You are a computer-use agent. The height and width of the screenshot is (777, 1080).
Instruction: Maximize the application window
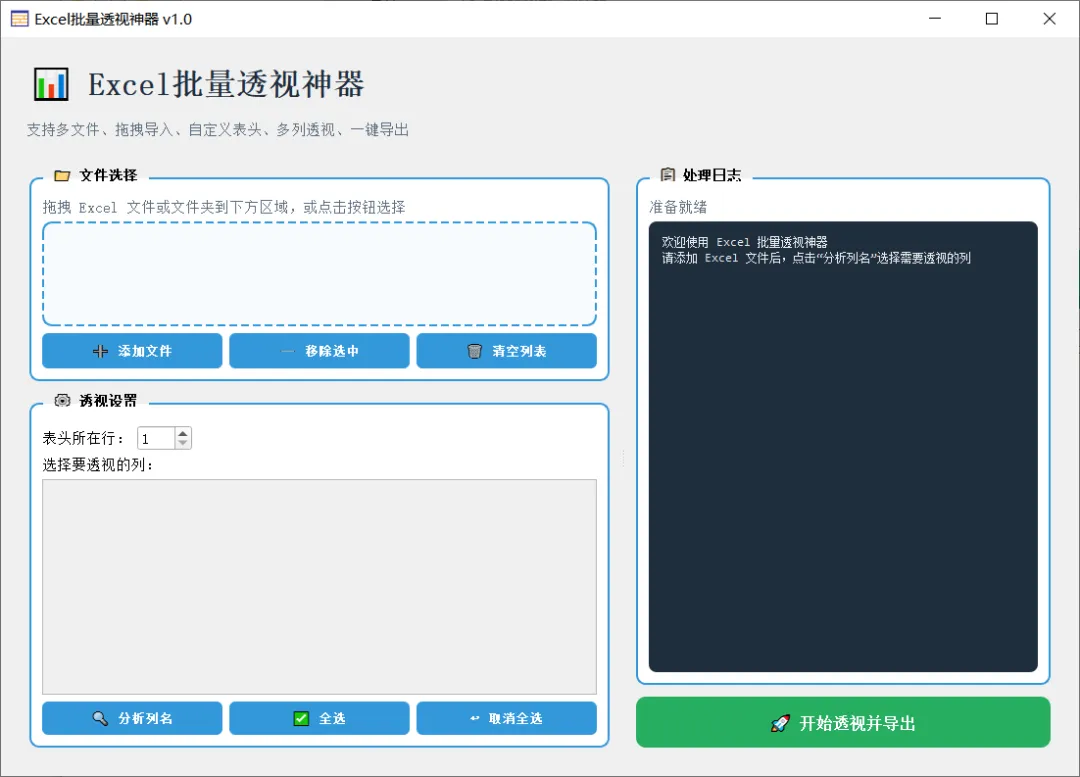tap(992, 19)
